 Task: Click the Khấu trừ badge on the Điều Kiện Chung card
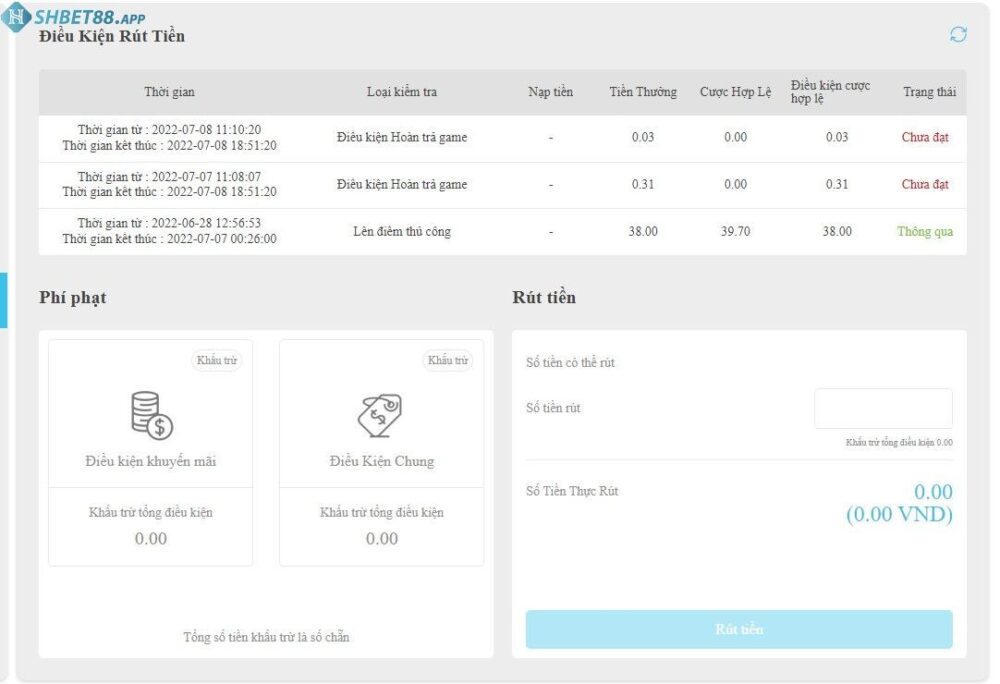449,361
